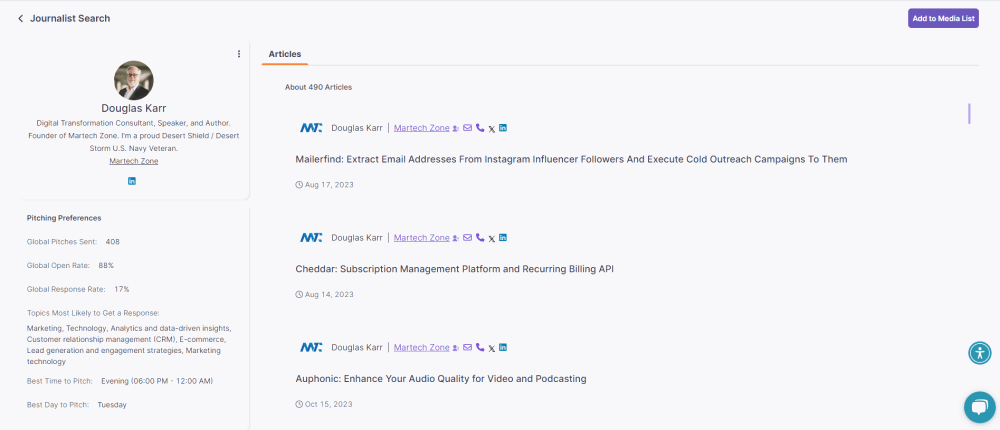Click Martech logo on Cheddar article
Screen dimensions: 1000x430
[x=311, y=238]
